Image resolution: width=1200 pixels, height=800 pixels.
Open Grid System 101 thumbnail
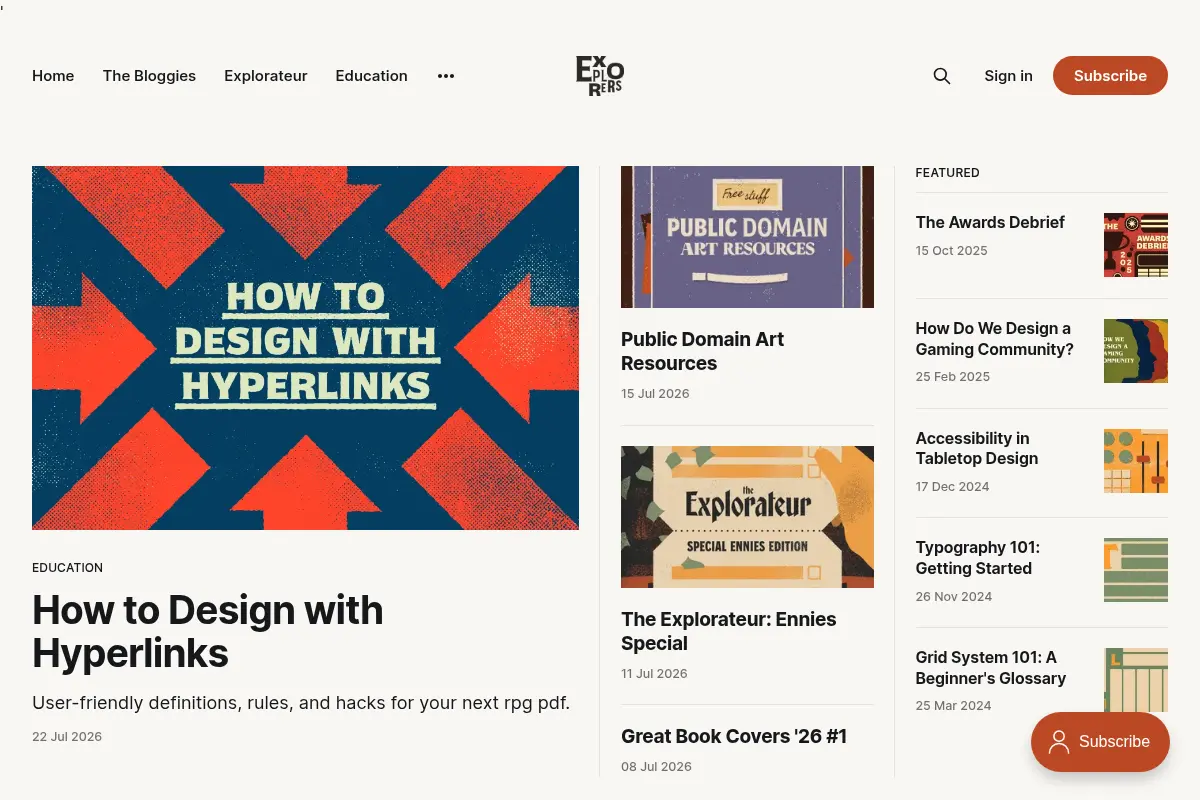coord(1136,680)
